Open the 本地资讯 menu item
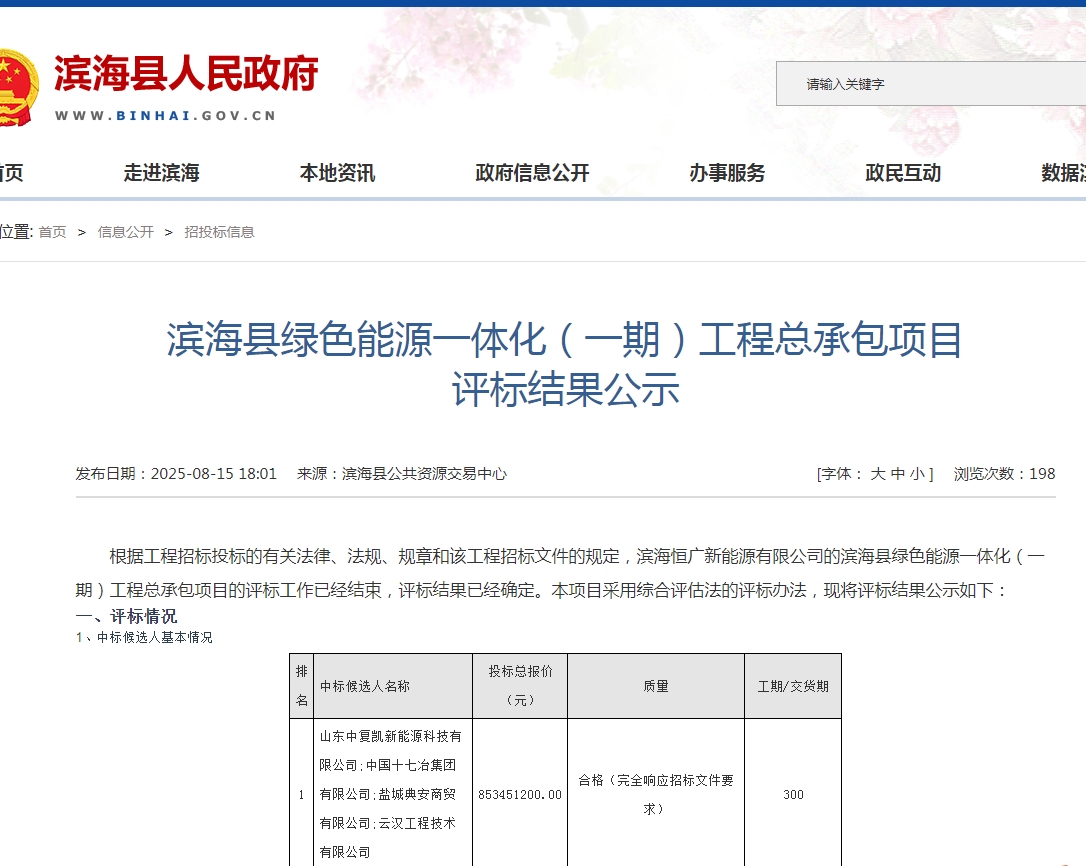The image size is (1086, 866). pos(337,173)
